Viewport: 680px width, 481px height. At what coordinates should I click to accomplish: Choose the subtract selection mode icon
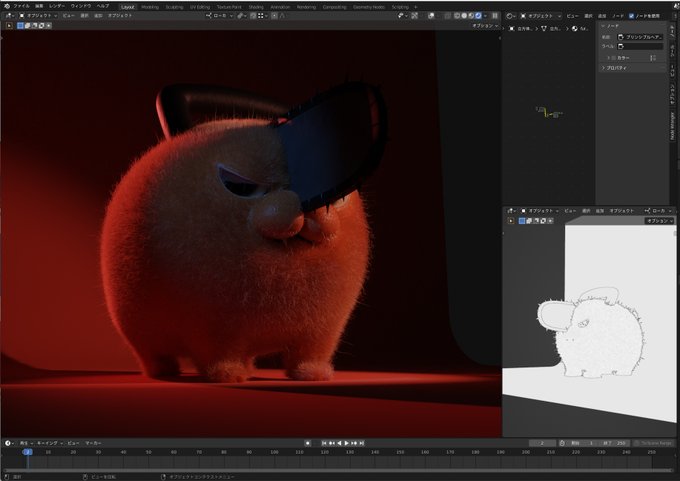pyautogui.click(x=34, y=26)
